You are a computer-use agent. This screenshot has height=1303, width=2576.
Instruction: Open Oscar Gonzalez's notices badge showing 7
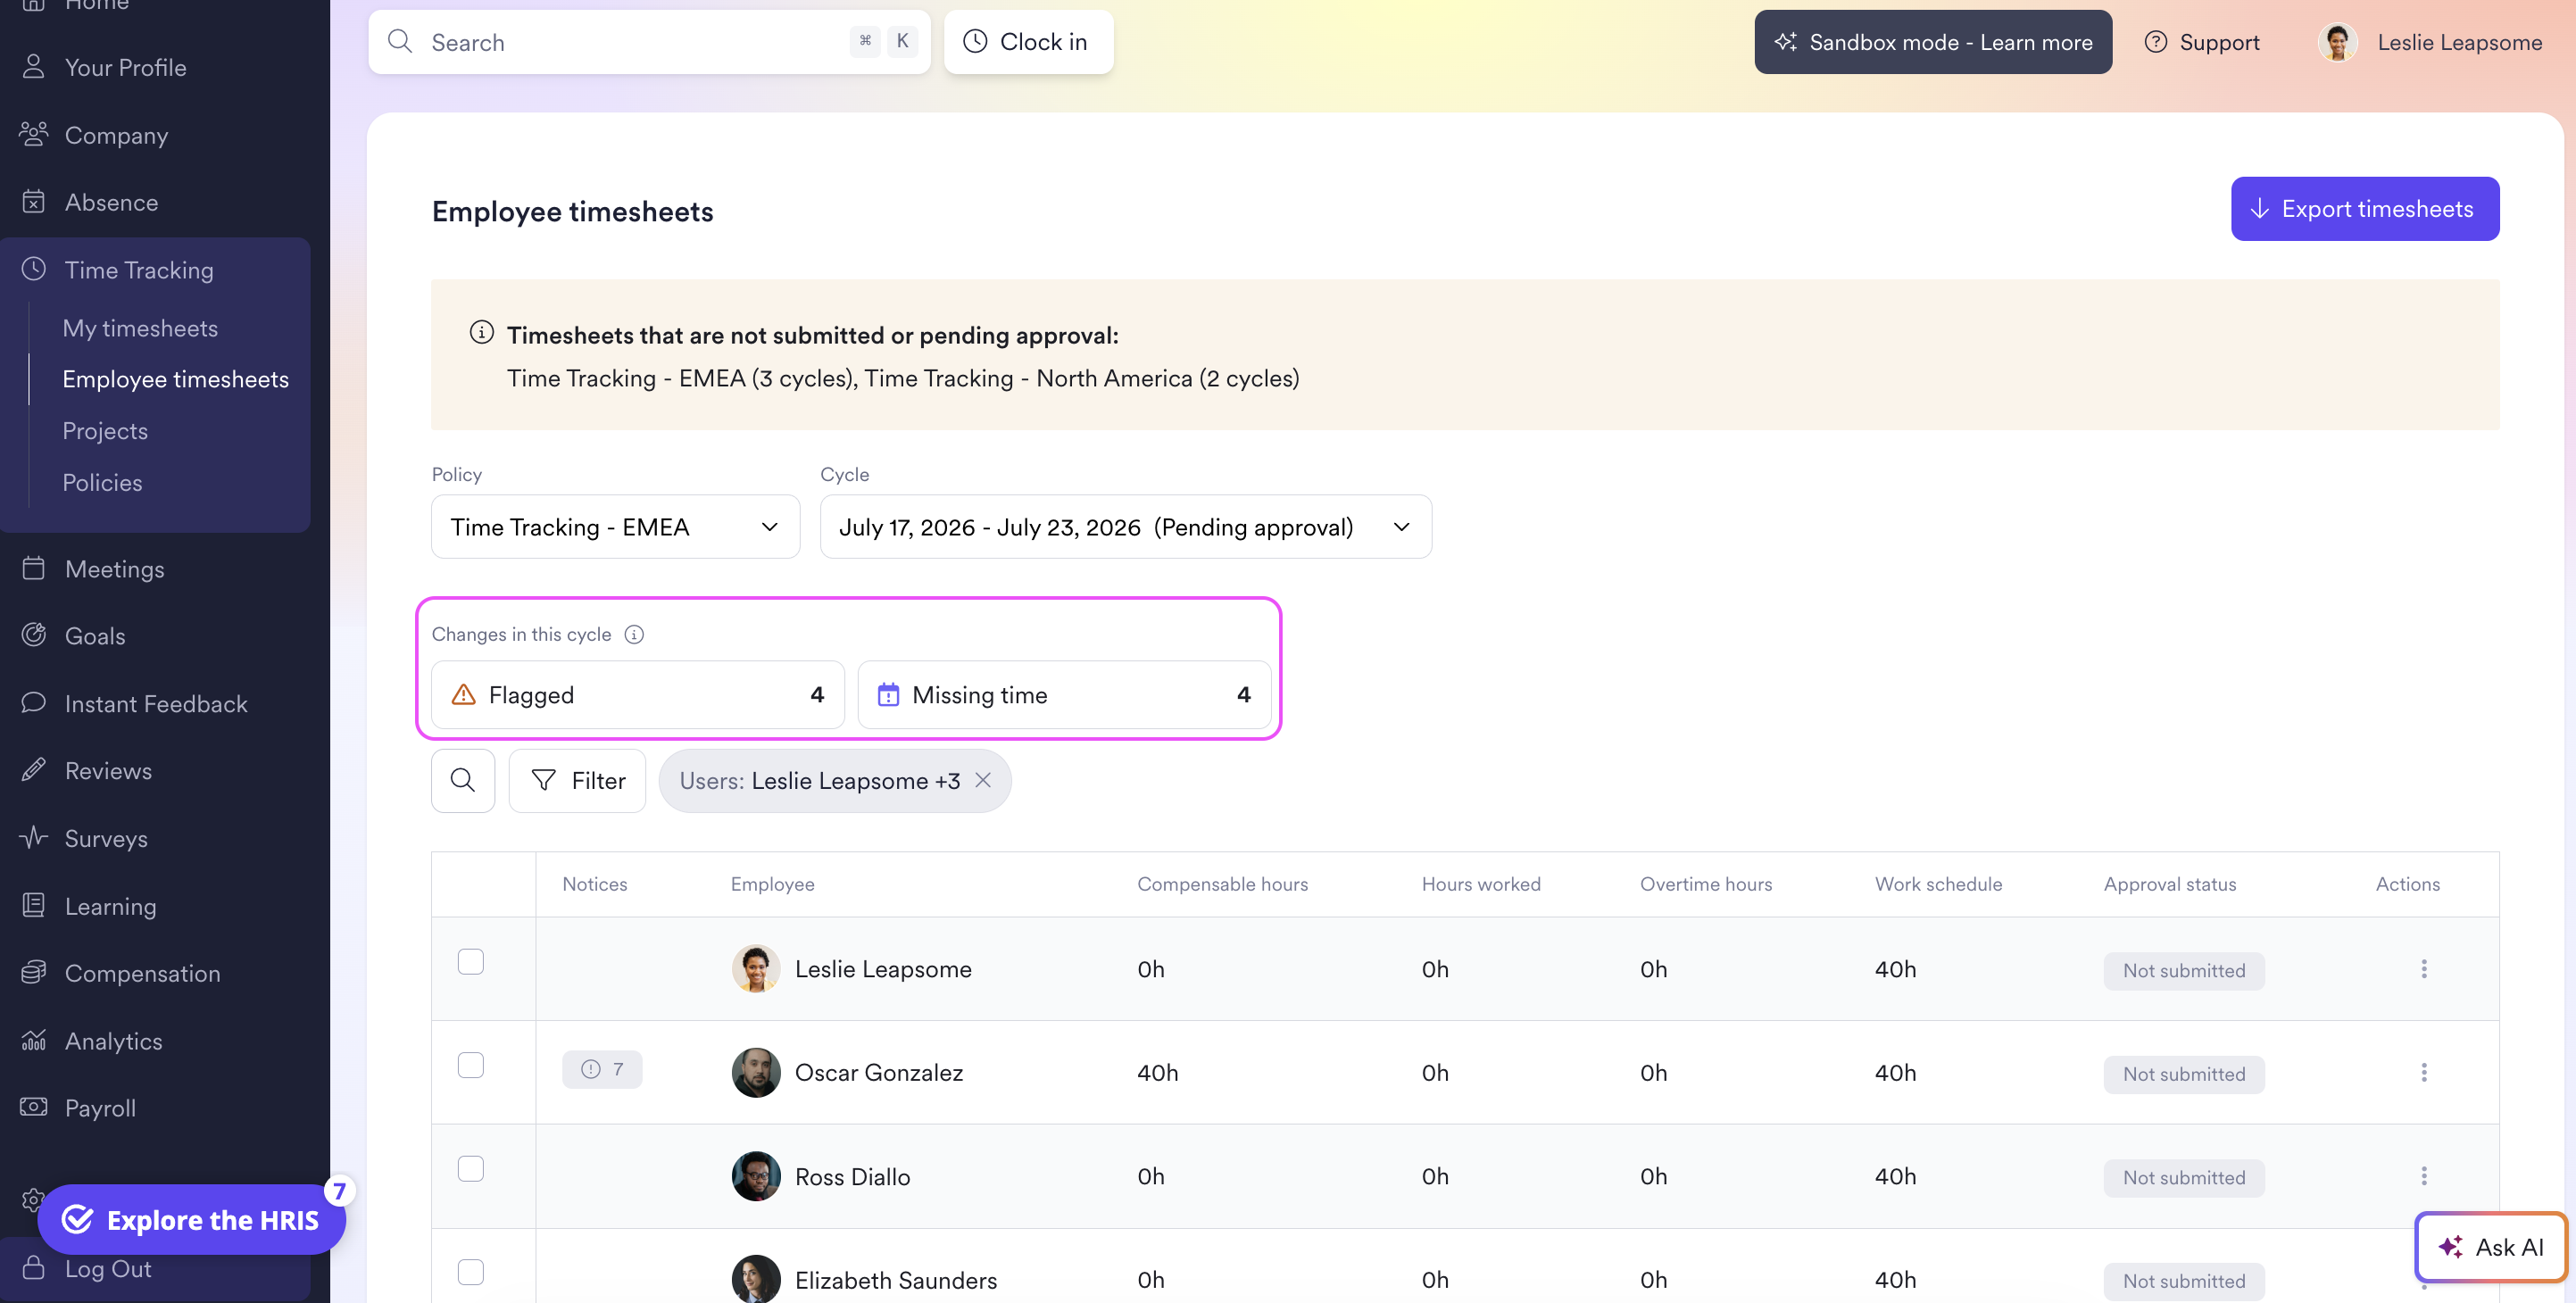click(x=602, y=1069)
